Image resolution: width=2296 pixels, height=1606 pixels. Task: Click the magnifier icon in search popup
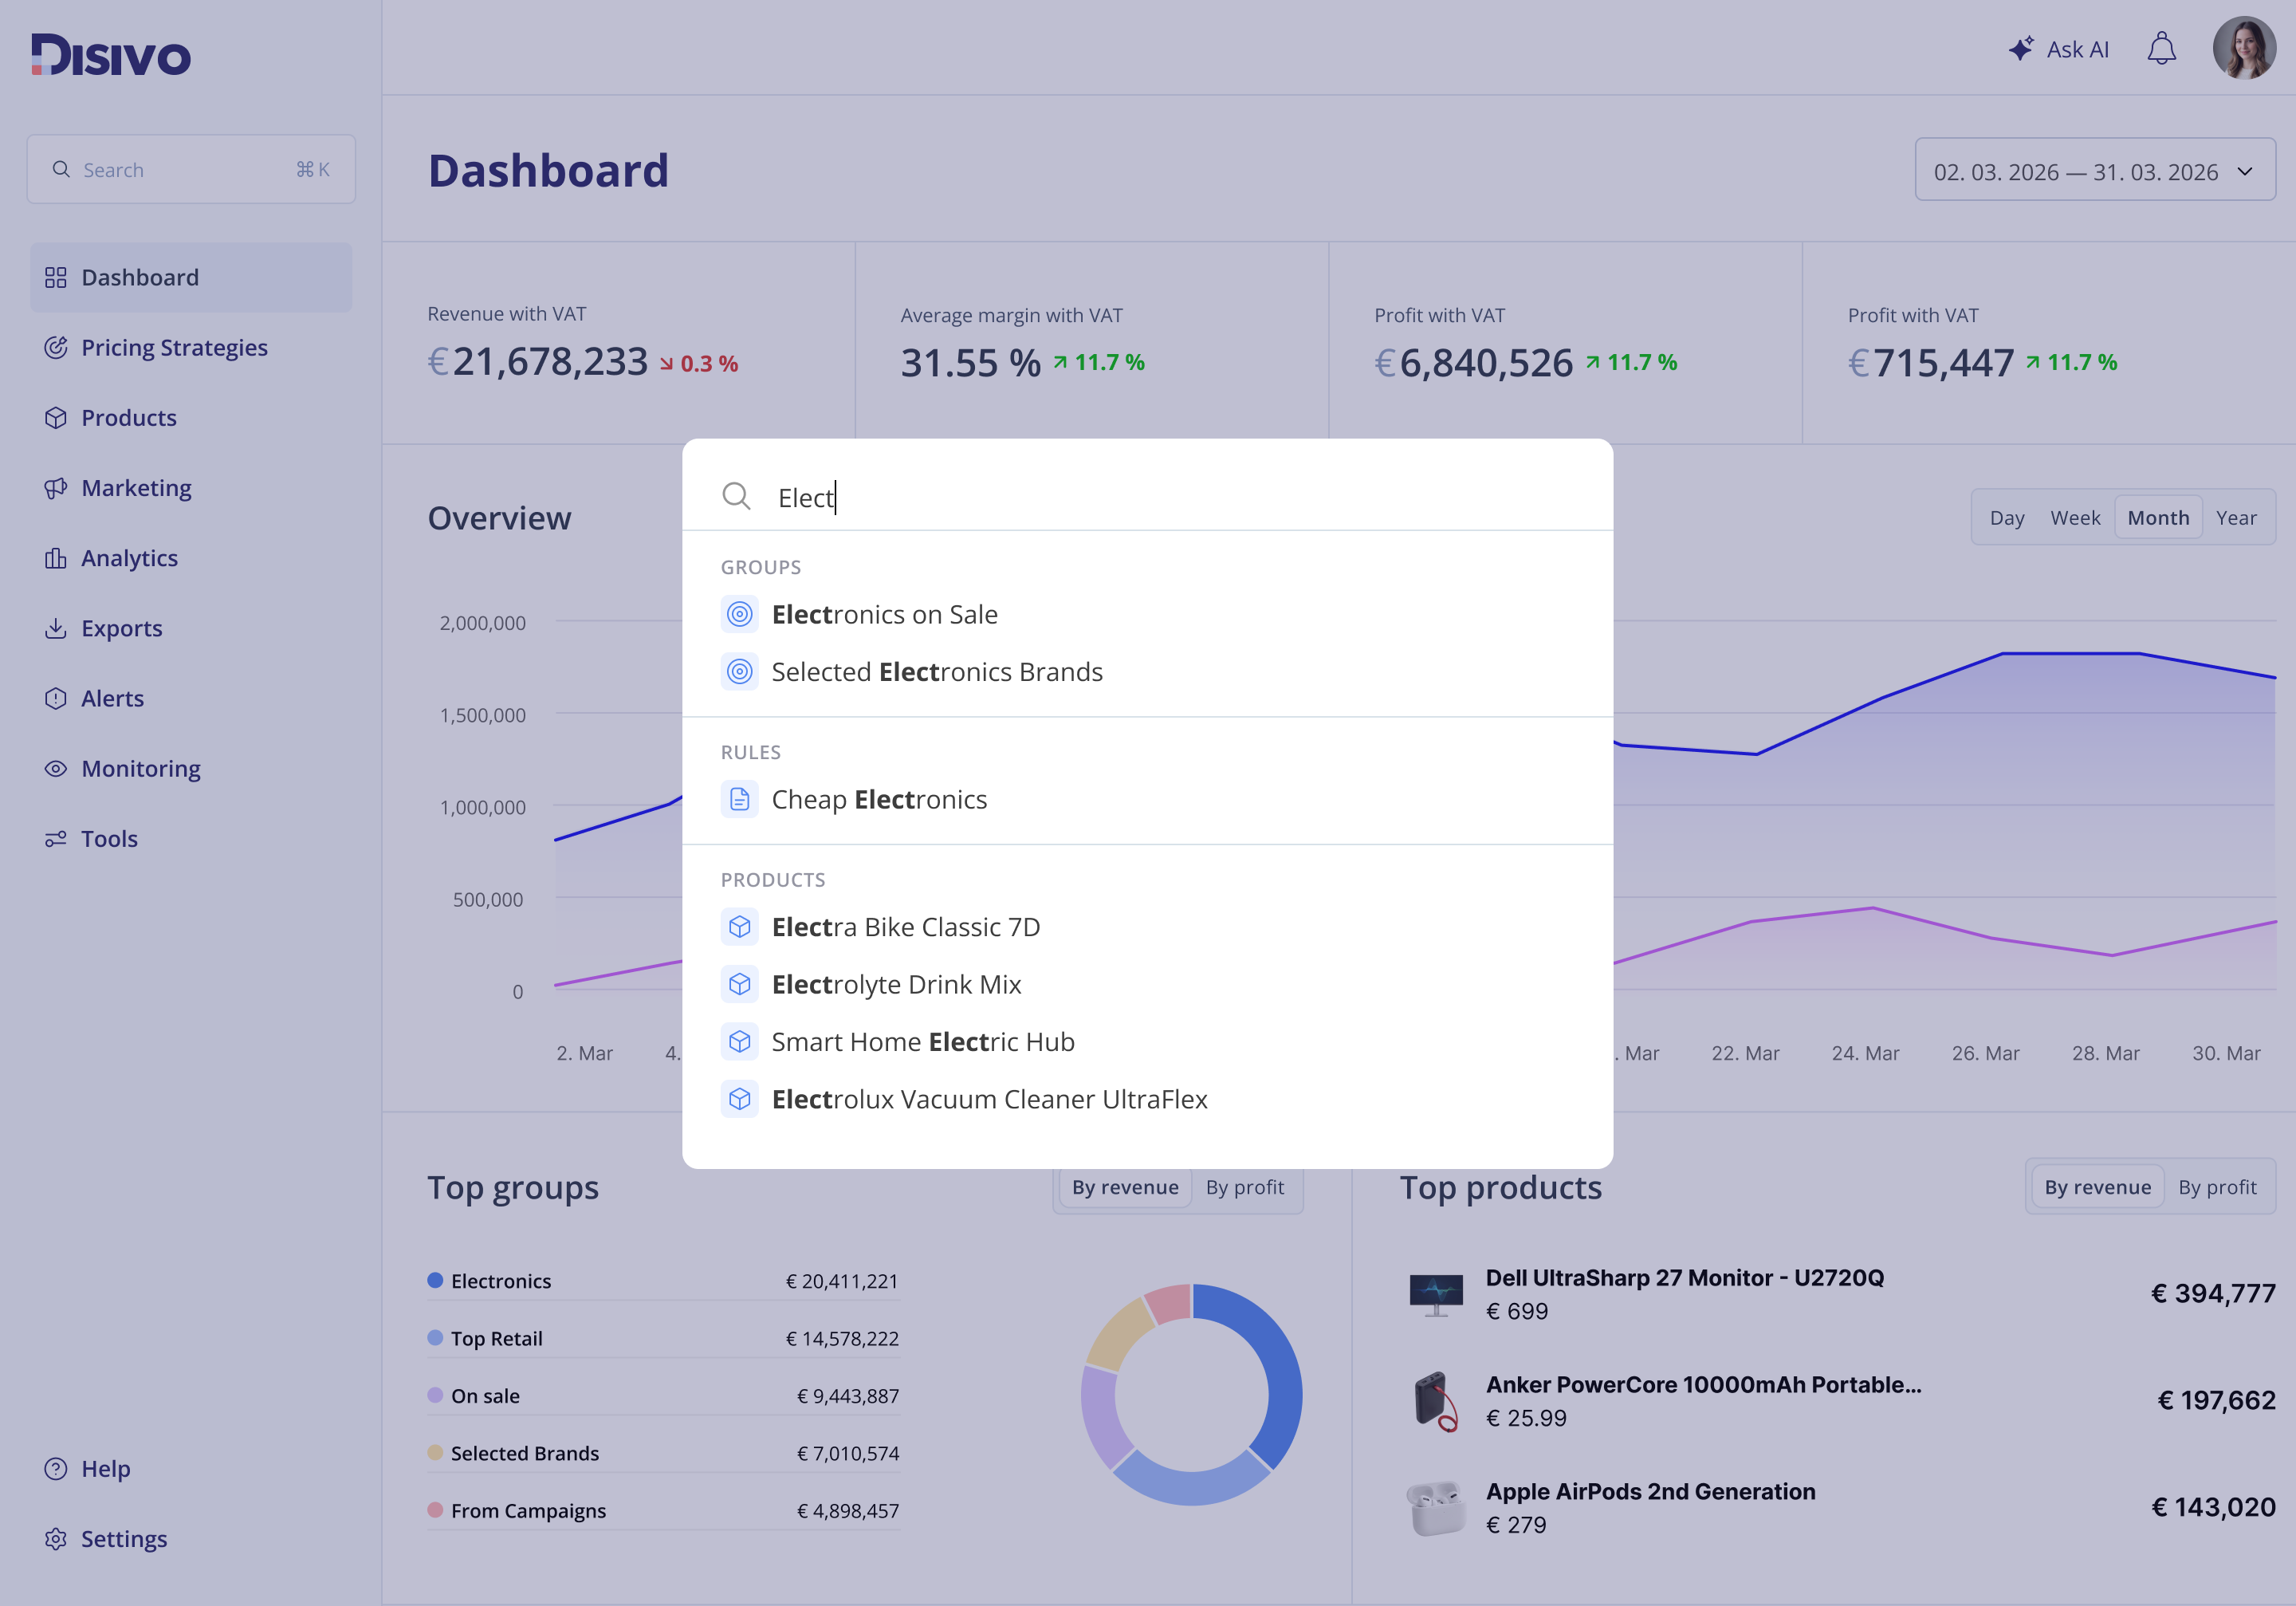736,496
